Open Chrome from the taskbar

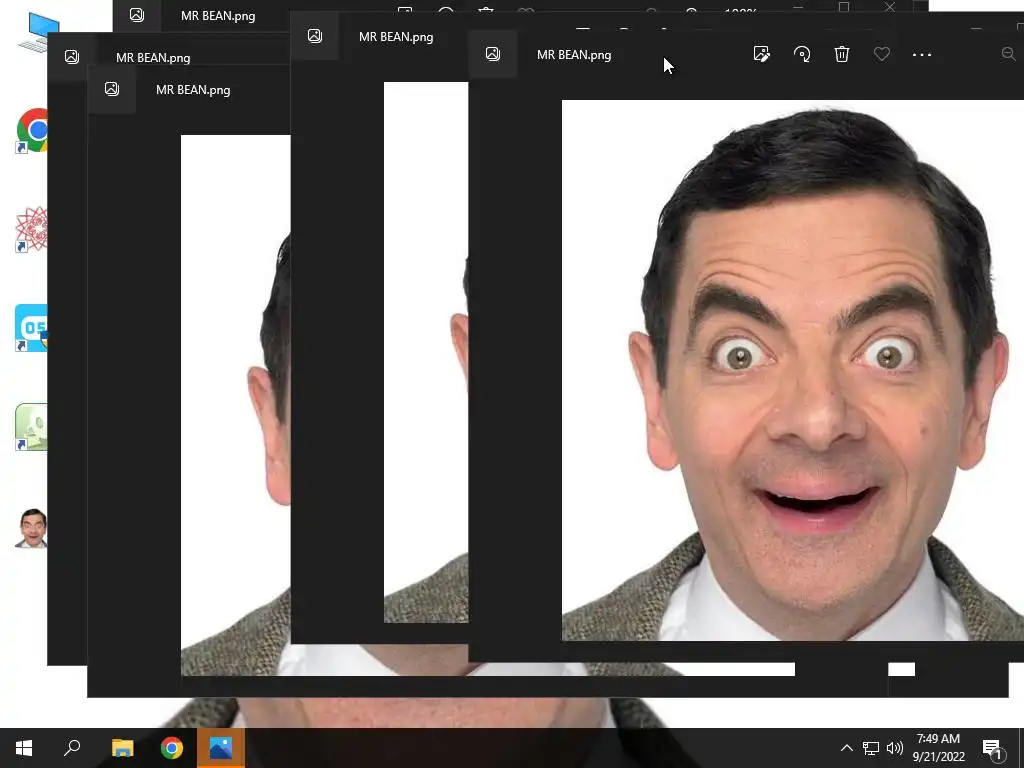pos(172,748)
